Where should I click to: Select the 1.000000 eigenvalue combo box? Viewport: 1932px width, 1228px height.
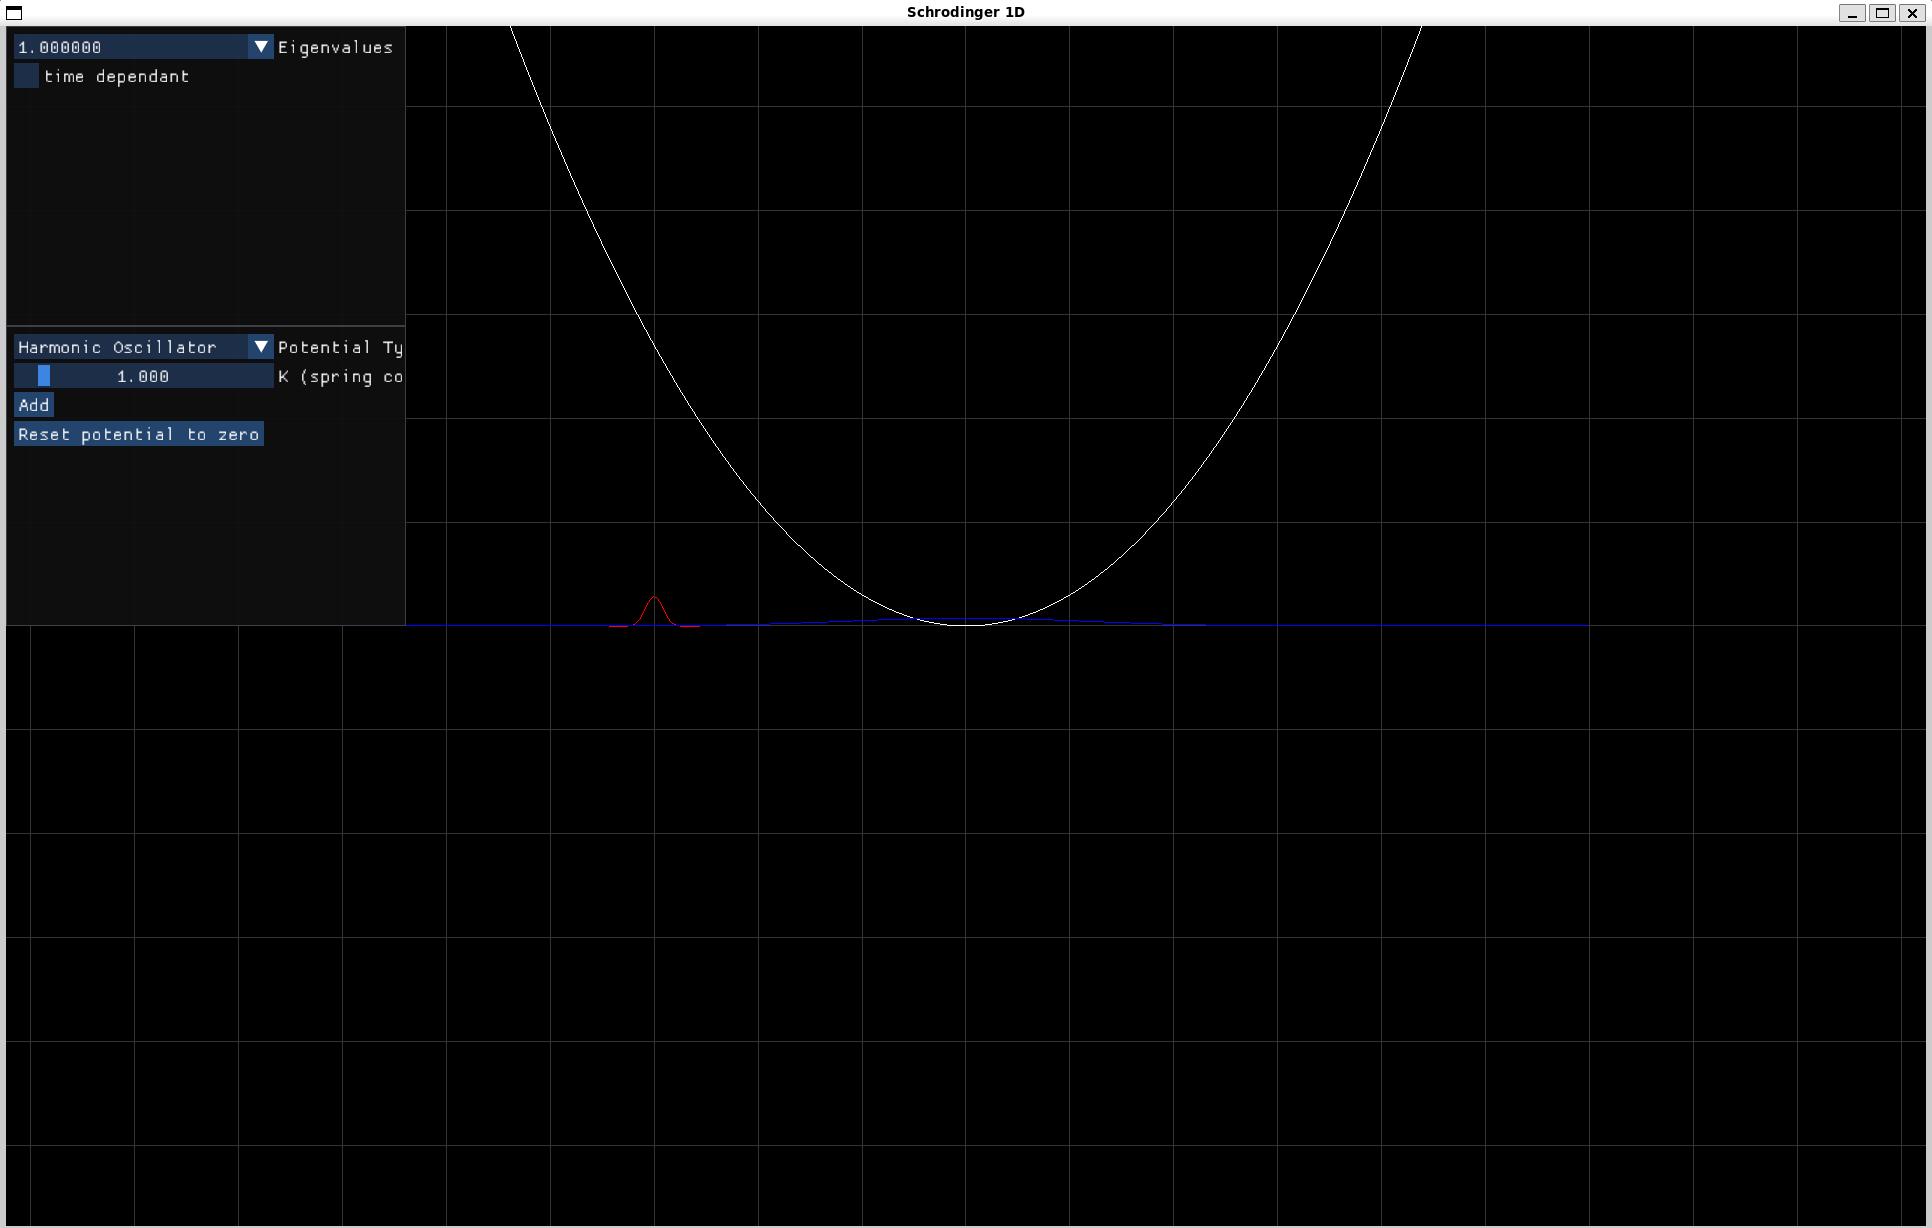pos(143,47)
